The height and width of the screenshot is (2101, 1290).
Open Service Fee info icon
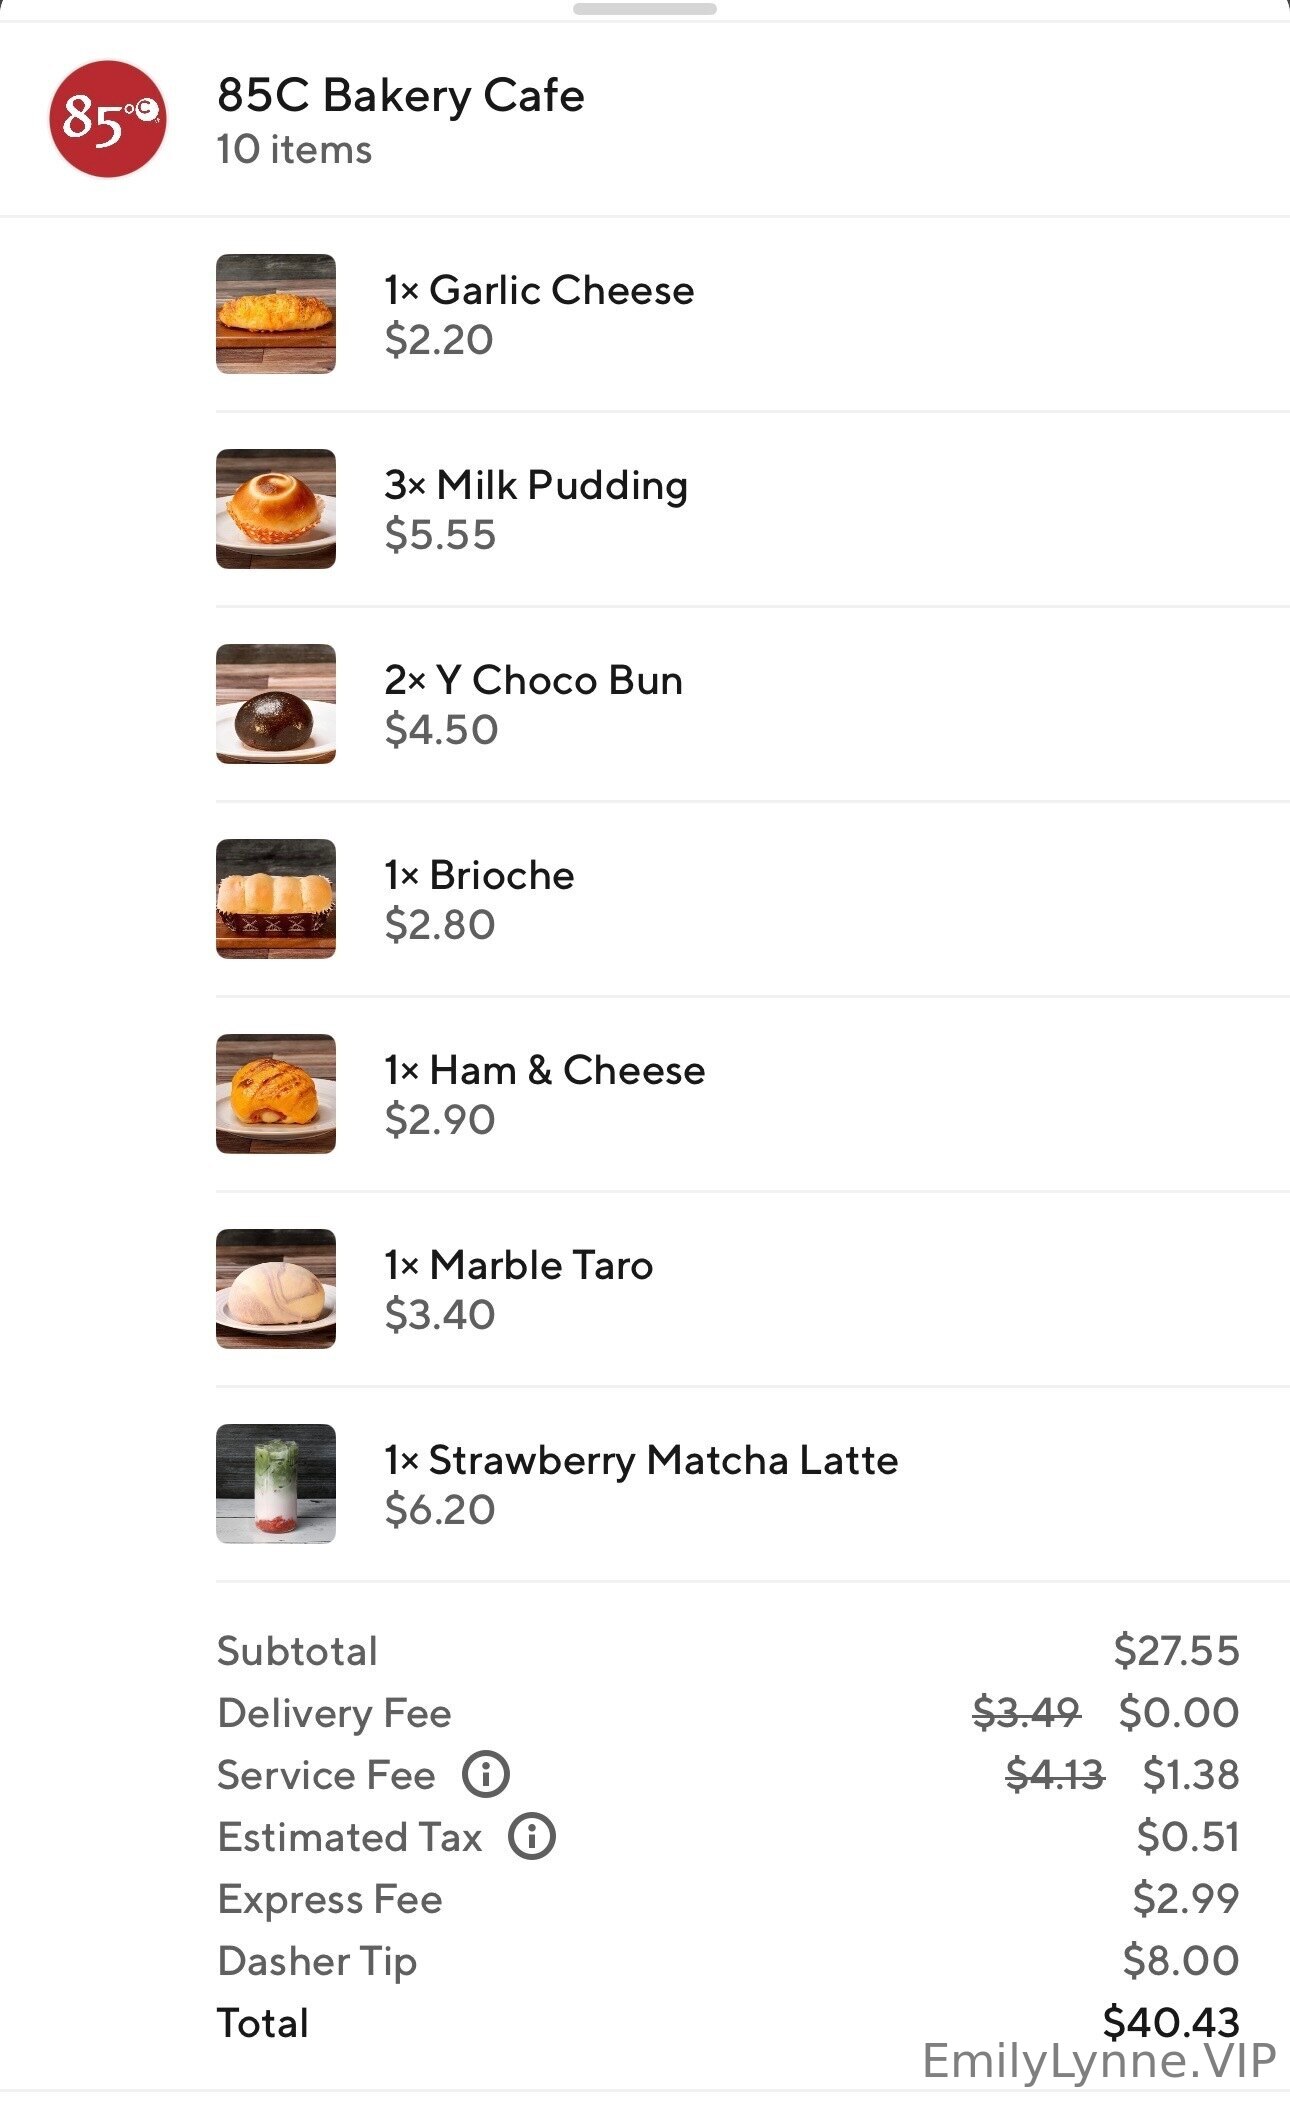click(486, 1775)
